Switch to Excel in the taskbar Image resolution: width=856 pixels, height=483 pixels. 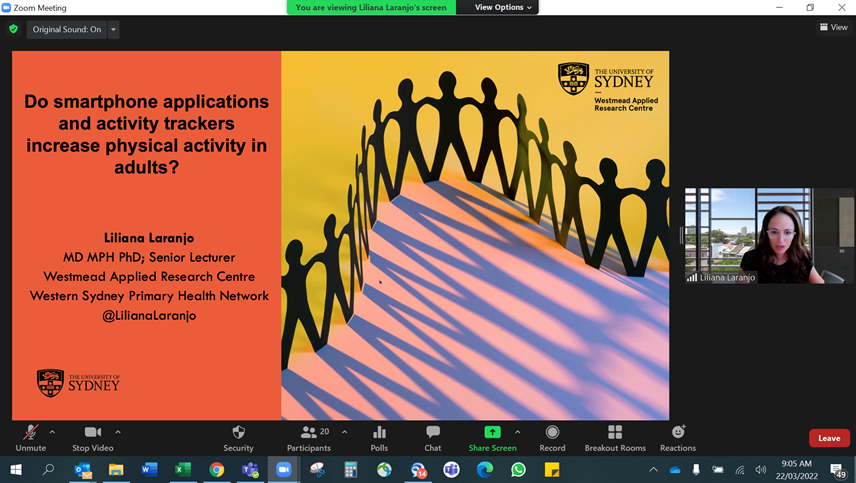[183, 469]
